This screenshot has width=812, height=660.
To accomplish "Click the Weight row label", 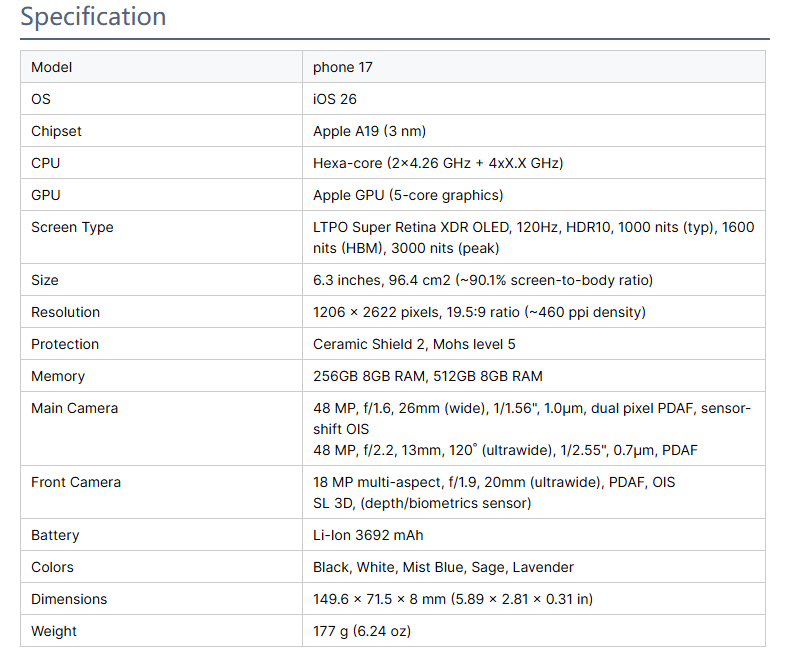I will 54,631.
